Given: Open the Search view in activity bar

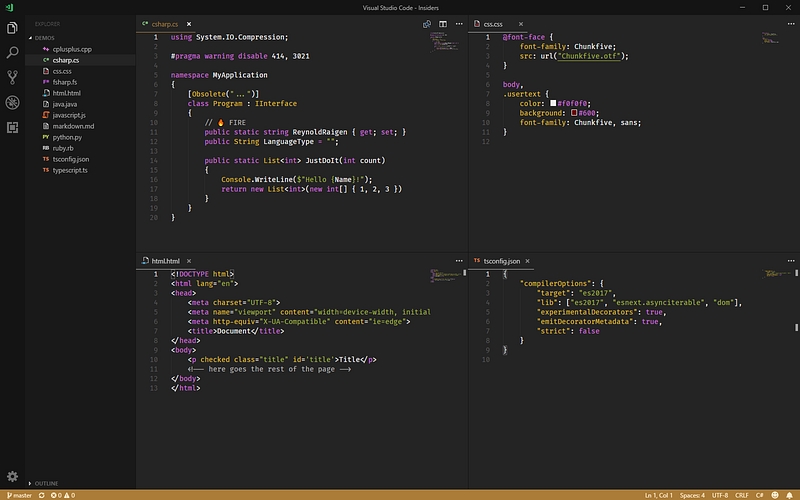Looking at the screenshot, I should [12, 51].
